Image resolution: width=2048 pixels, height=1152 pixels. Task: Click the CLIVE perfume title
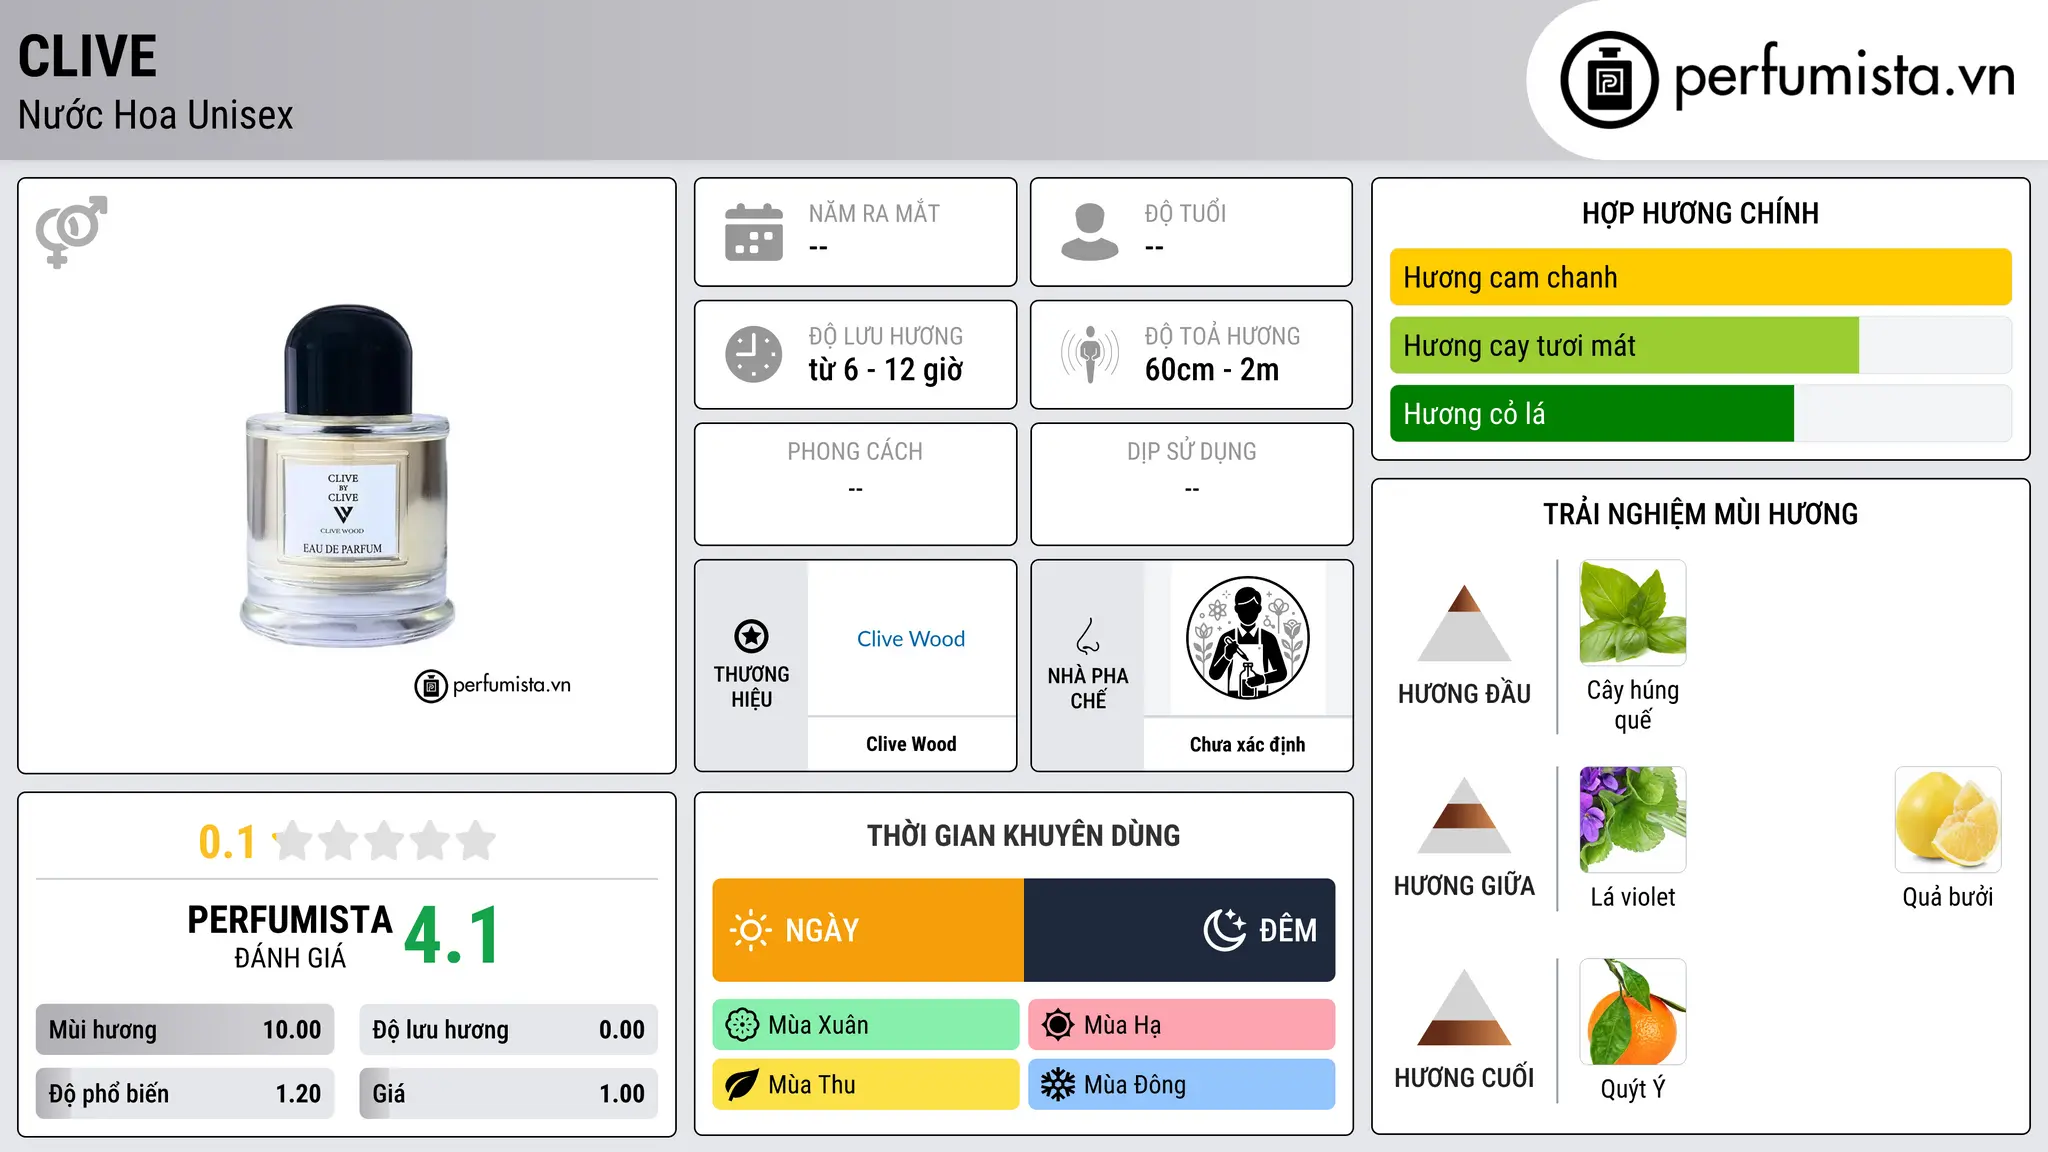point(88,56)
